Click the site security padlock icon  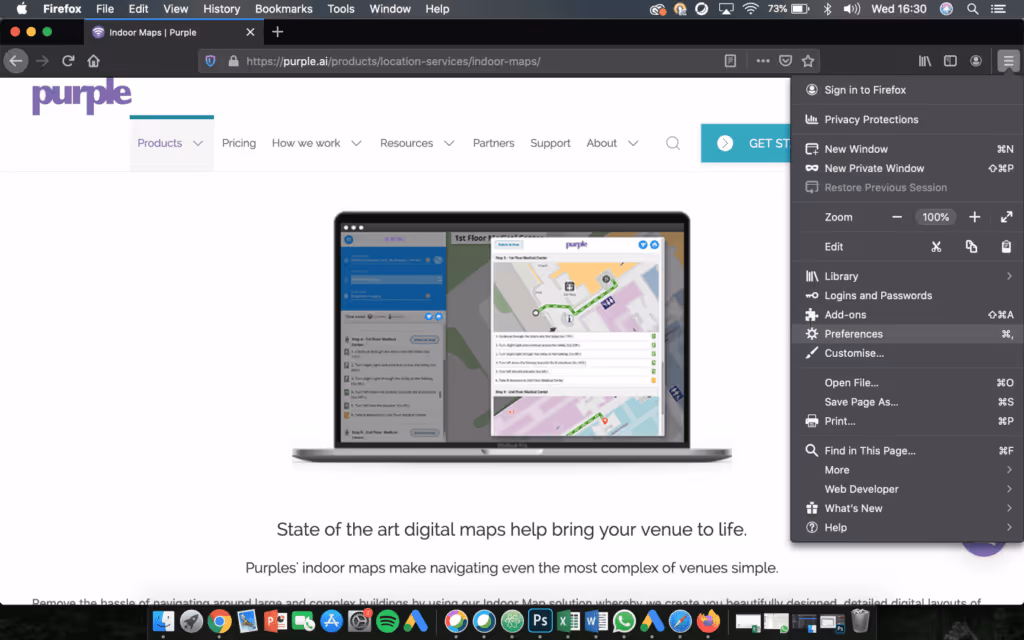pos(233,61)
